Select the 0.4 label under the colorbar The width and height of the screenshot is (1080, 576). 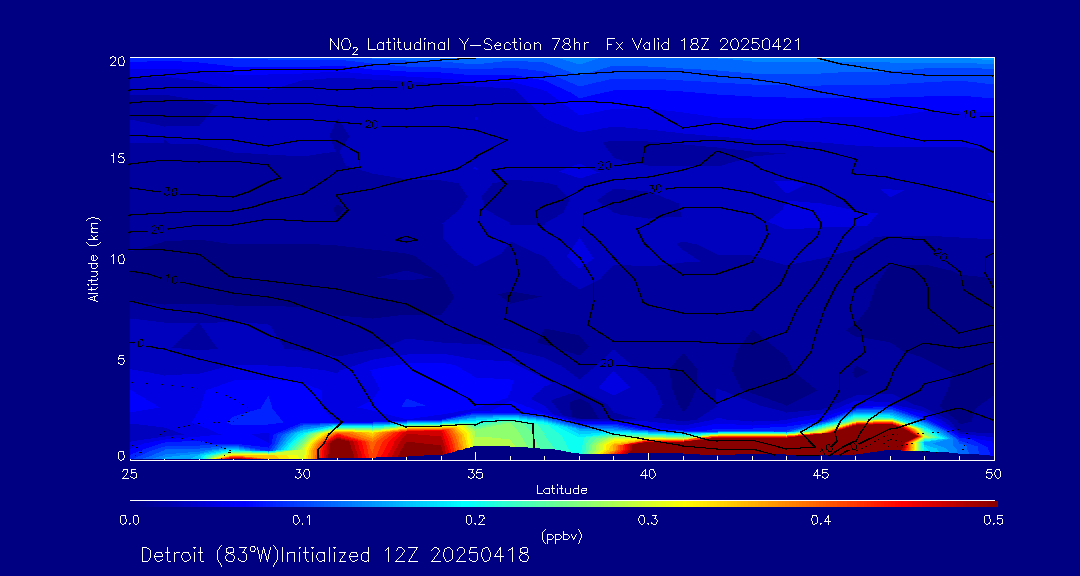pos(821,520)
